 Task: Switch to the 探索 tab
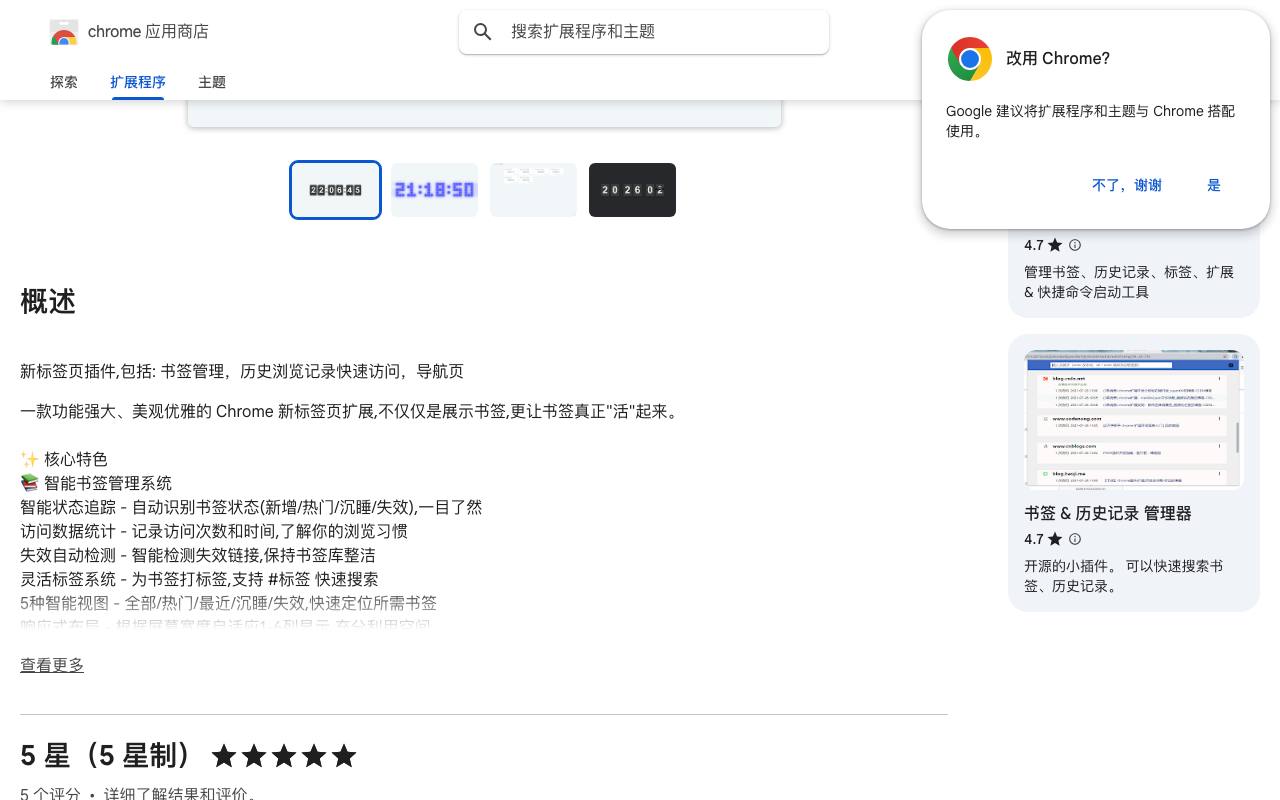(x=64, y=82)
